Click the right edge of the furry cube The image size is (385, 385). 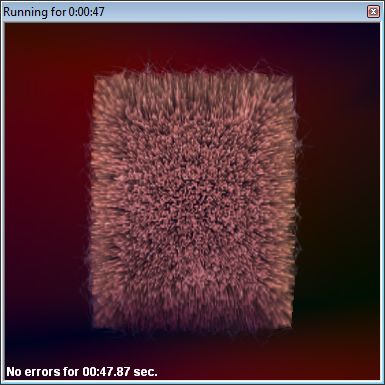293,200
